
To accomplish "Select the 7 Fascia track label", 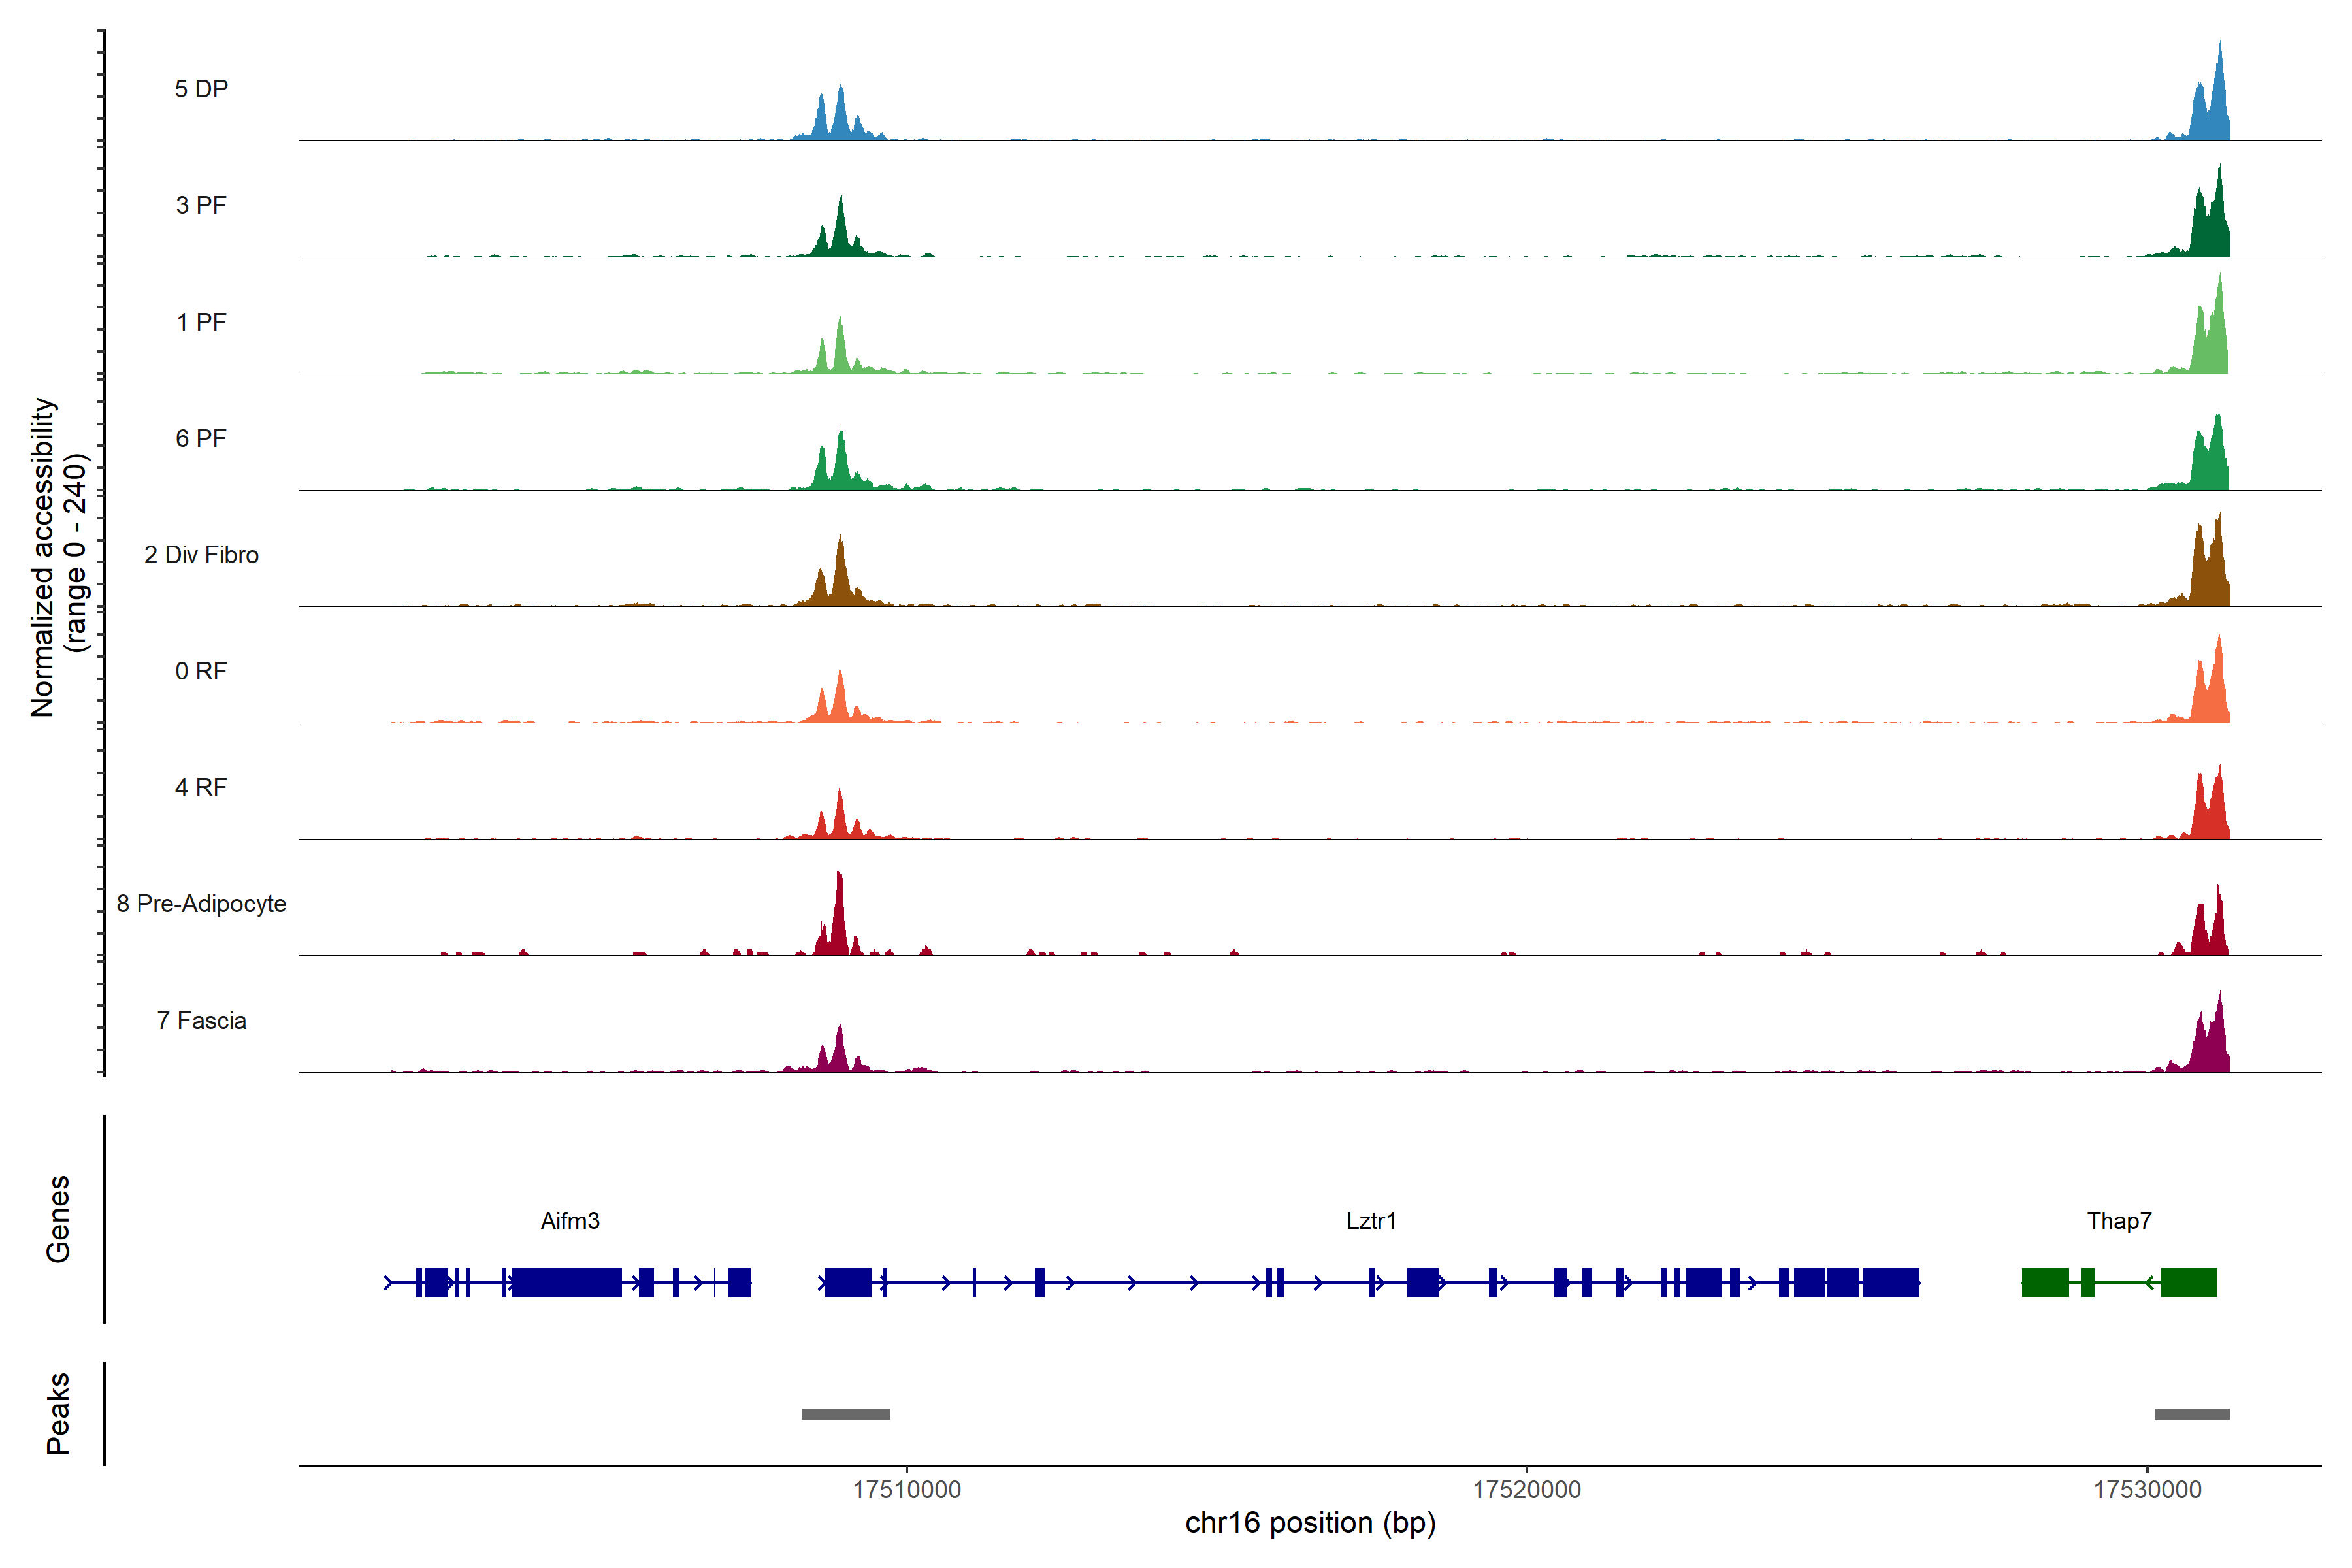I will 201,1021.
